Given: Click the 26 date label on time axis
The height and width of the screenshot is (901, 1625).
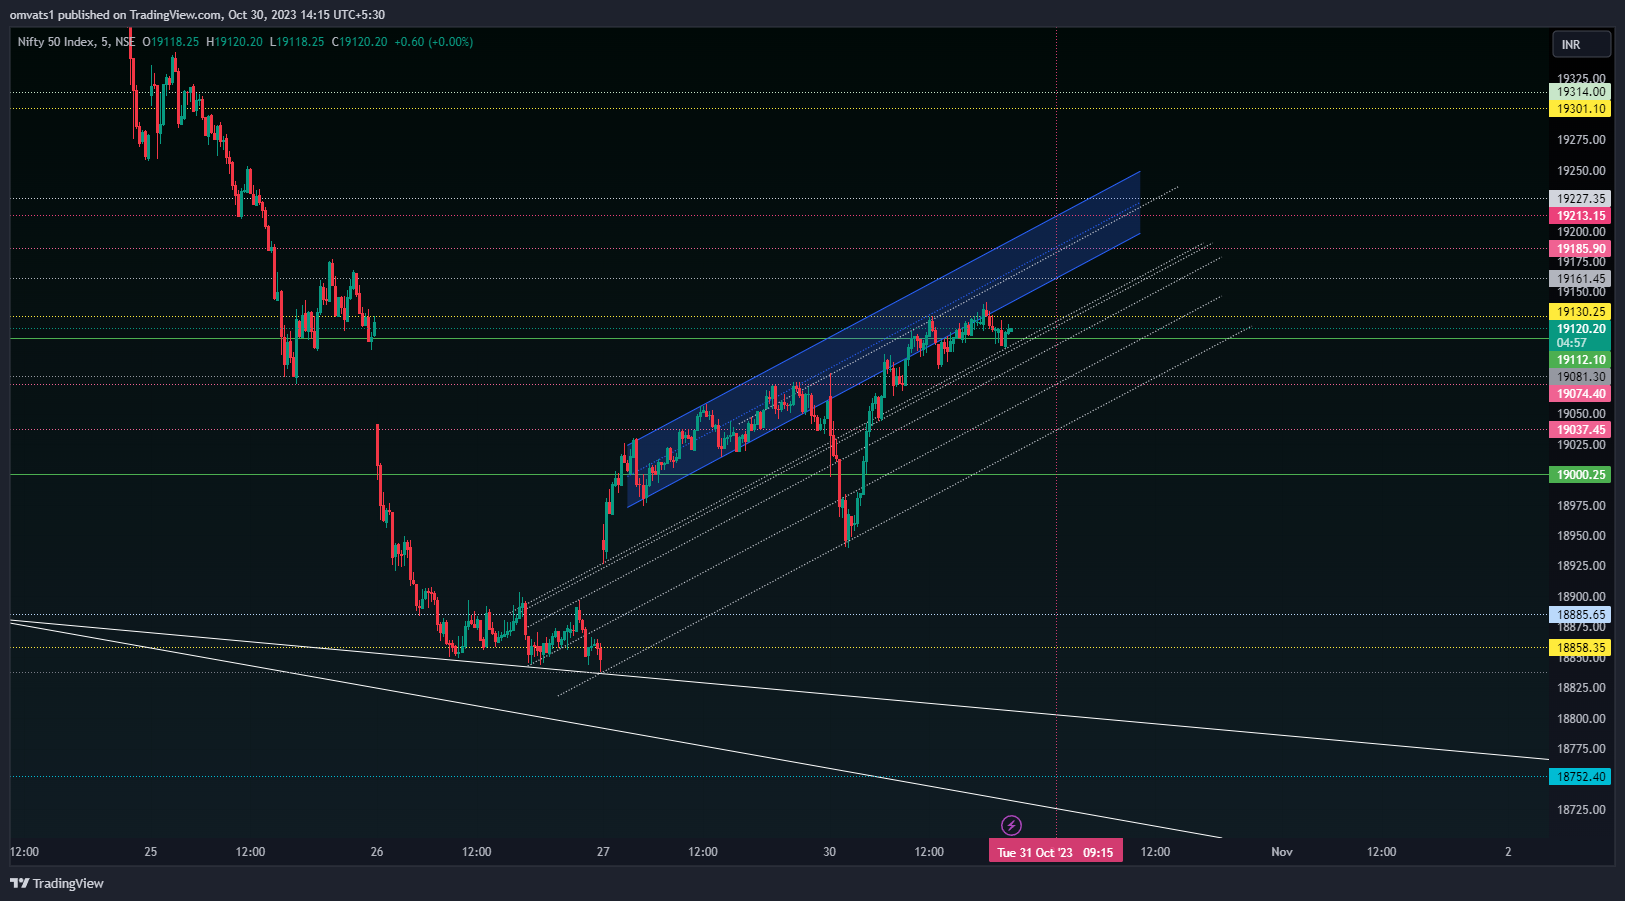Looking at the screenshot, I should click(x=377, y=852).
